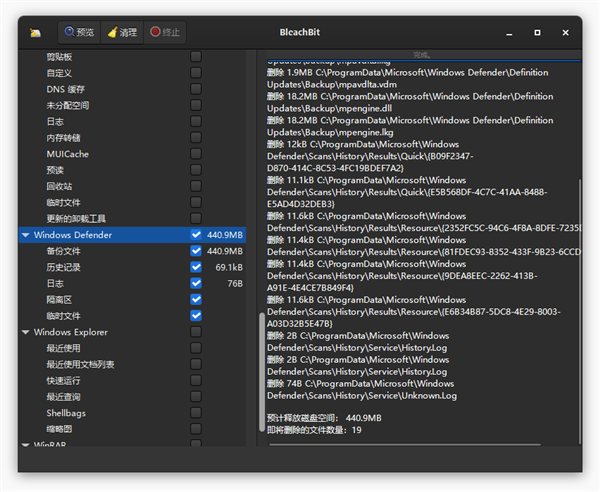The height and width of the screenshot is (492, 600).
Task: Click the mpengine.lkg log entry
Action: click(410, 126)
